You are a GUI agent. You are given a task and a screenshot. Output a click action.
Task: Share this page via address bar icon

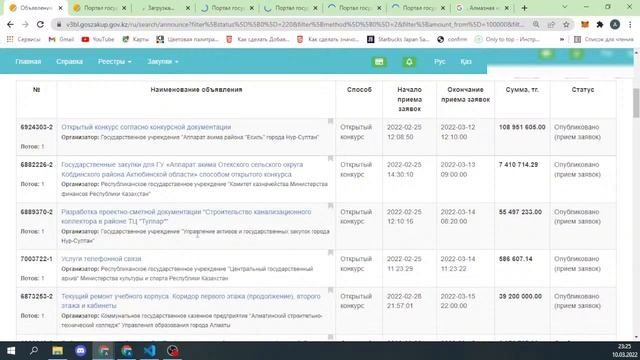(x=551, y=24)
